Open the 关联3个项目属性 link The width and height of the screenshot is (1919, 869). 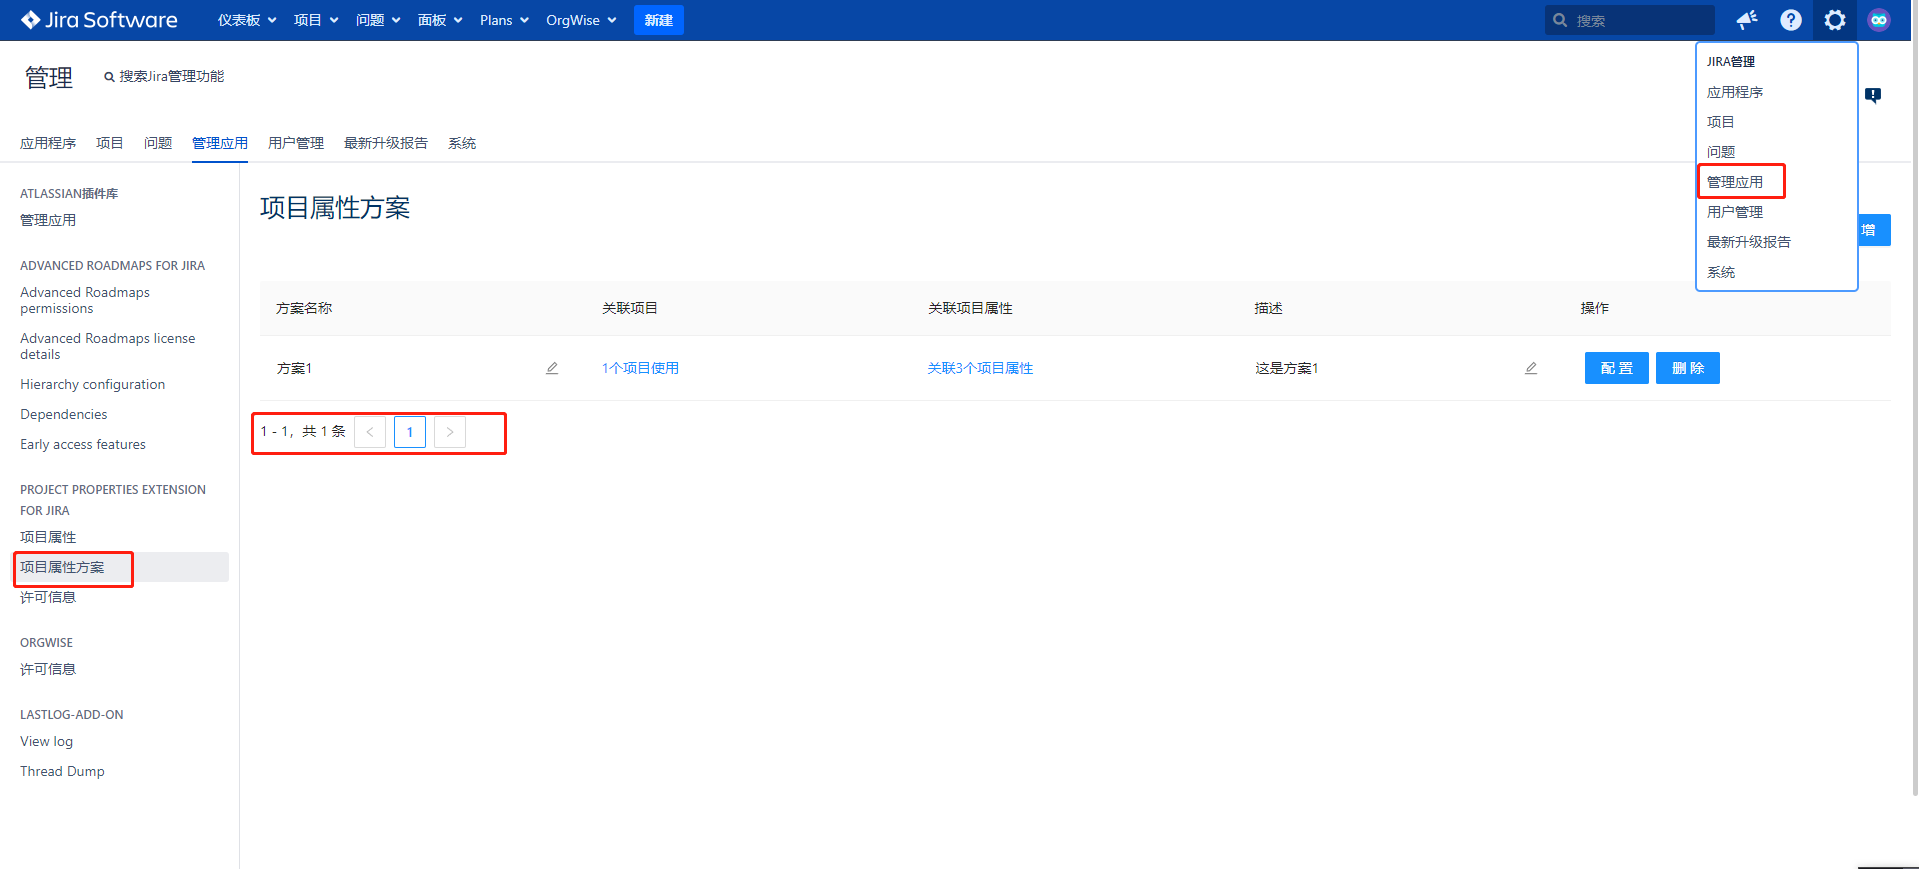click(x=980, y=368)
